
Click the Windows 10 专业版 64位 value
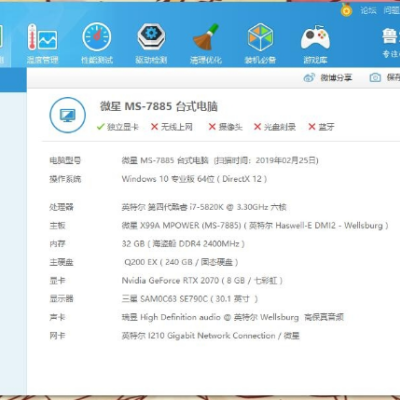194,179
